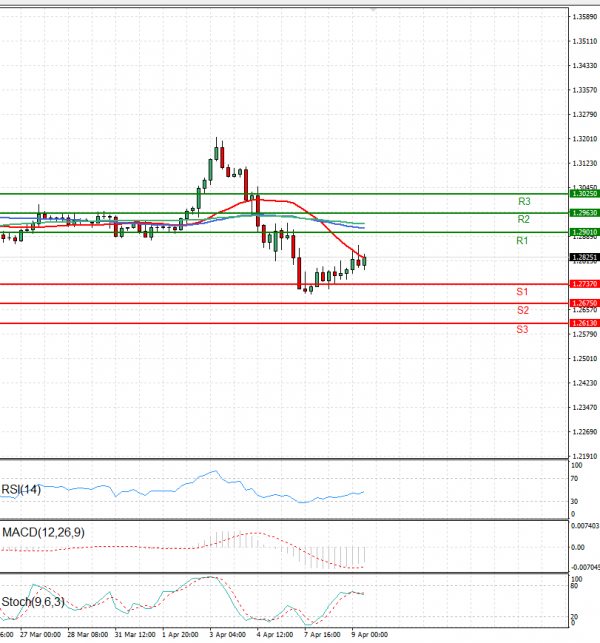600x643 pixels.
Task: Select the green 1.29630 price tag
Action: pos(584,213)
